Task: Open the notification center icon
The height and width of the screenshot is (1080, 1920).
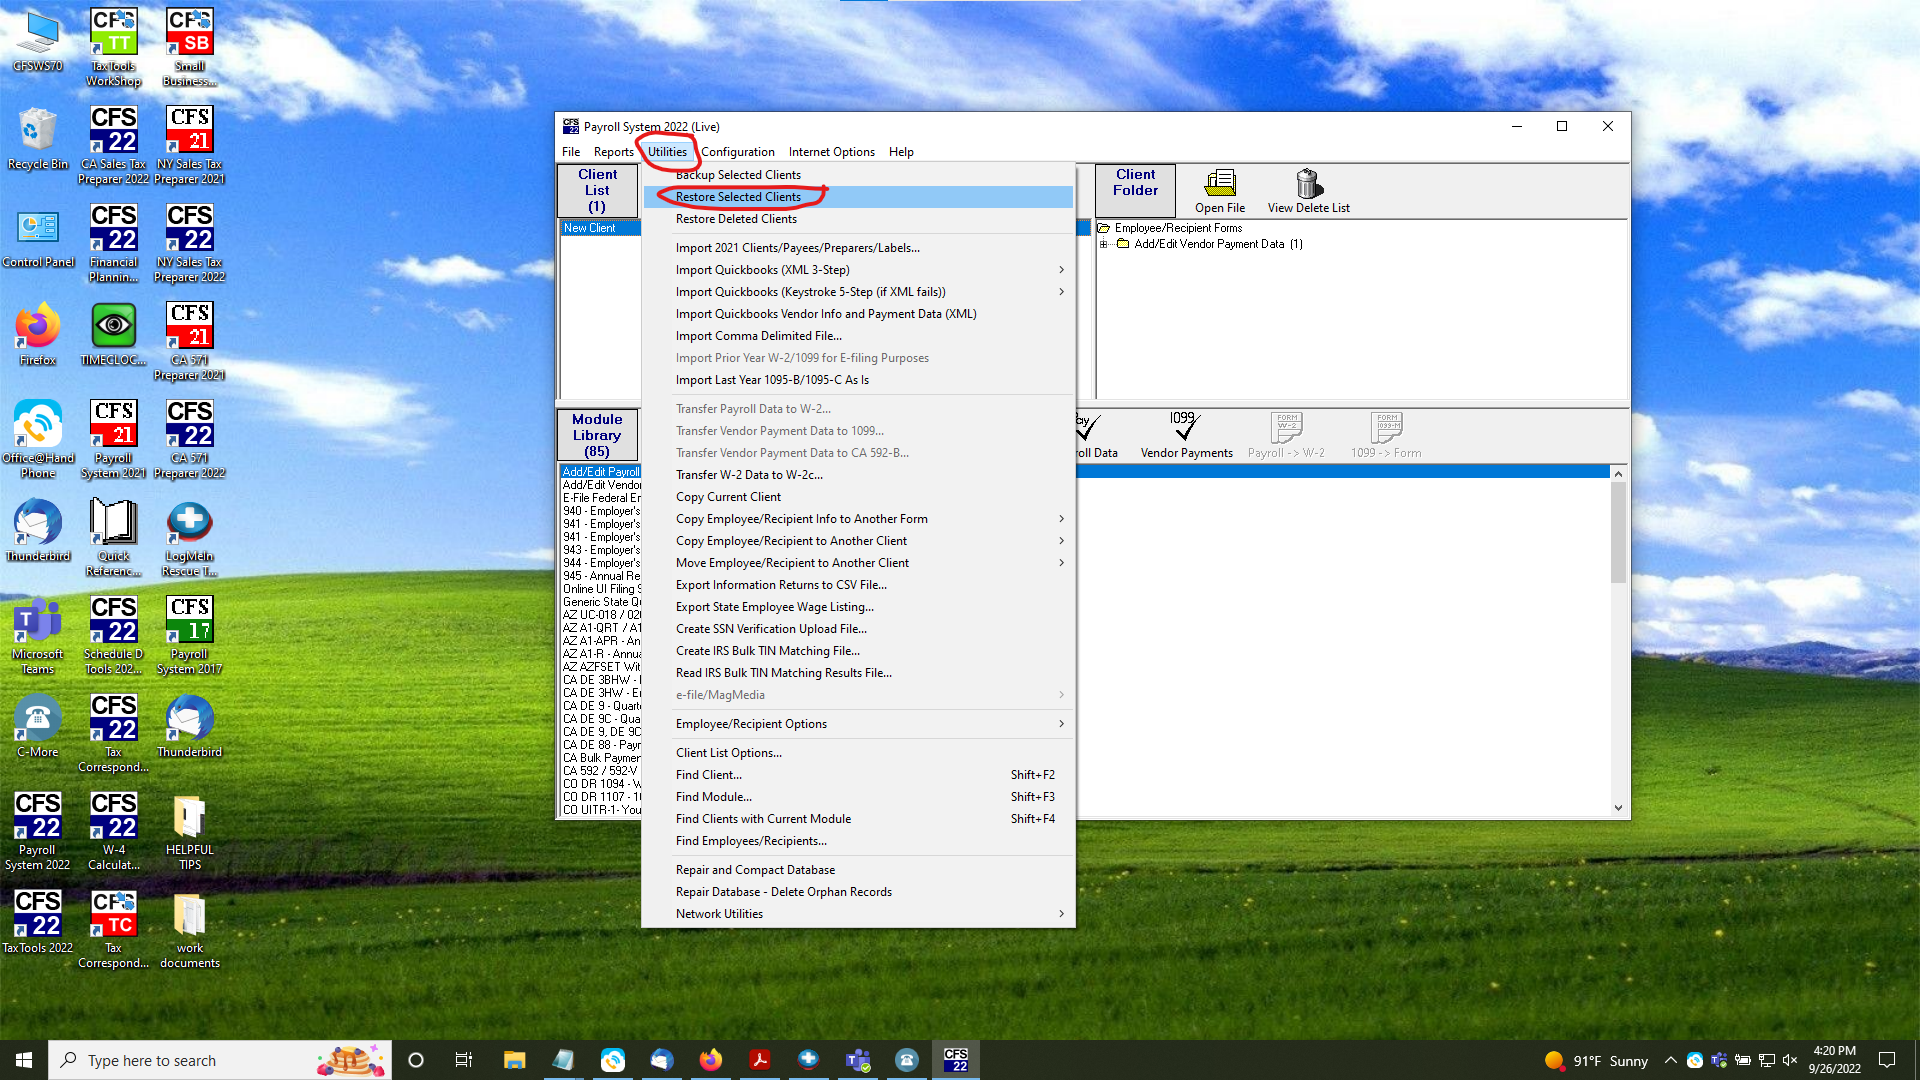Action: pyautogui.click(x=1887, y=1060)
